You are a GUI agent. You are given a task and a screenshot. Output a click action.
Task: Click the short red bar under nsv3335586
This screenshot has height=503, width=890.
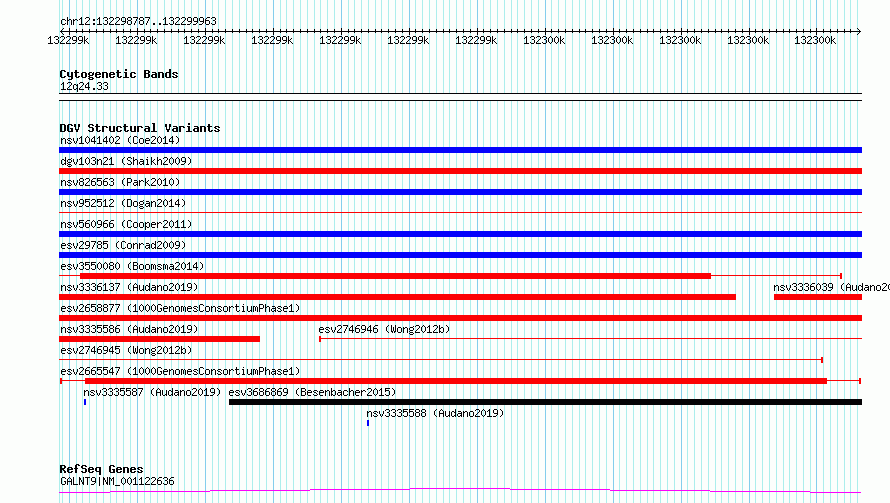click(x=159, y=339)
